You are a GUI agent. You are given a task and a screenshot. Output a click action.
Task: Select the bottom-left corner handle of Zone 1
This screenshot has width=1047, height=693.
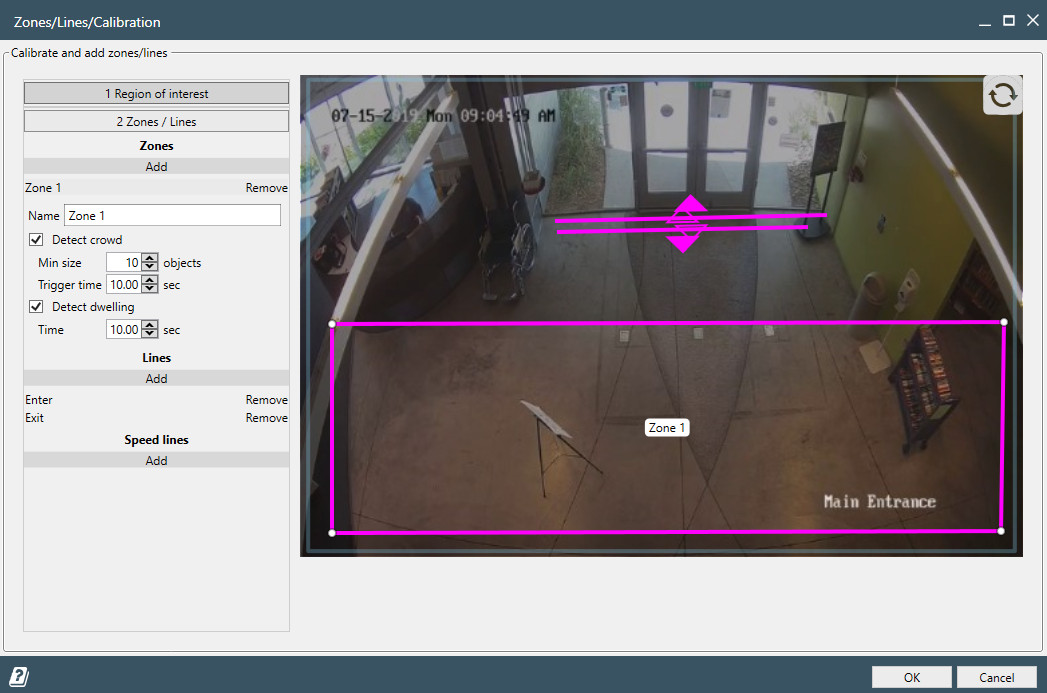pos(332,533)
